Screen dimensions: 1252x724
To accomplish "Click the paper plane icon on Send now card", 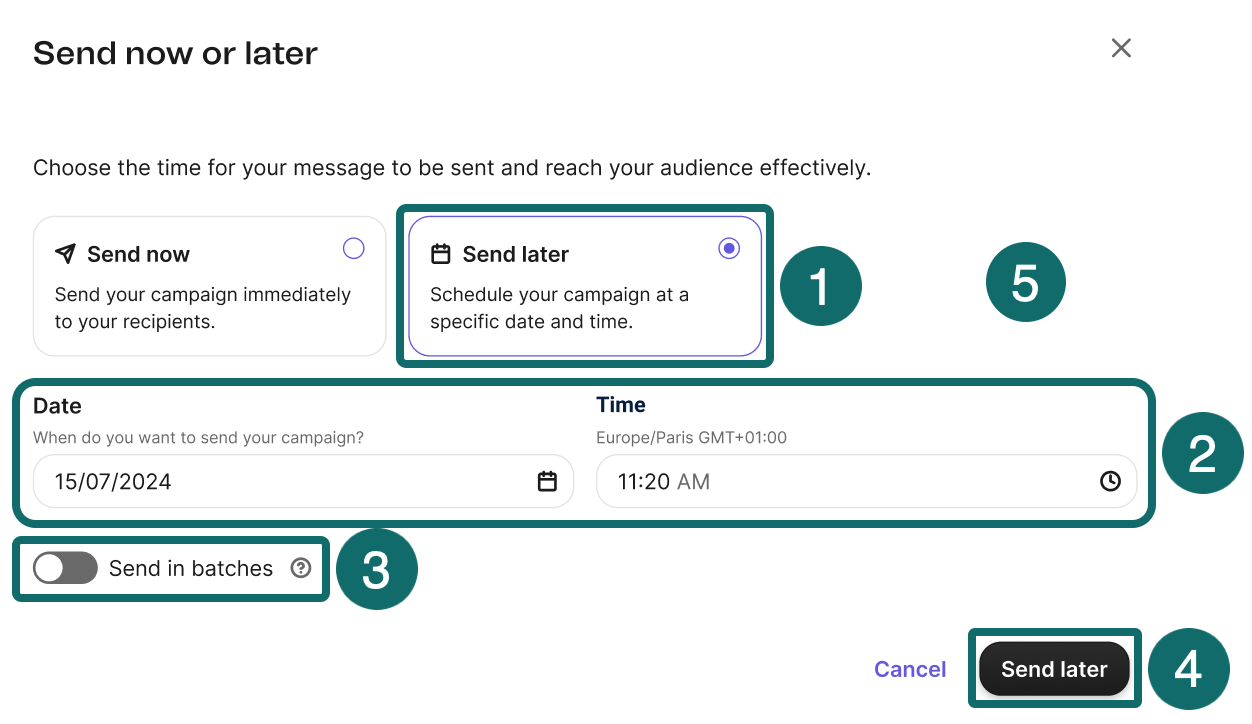I will click(64, 253).
